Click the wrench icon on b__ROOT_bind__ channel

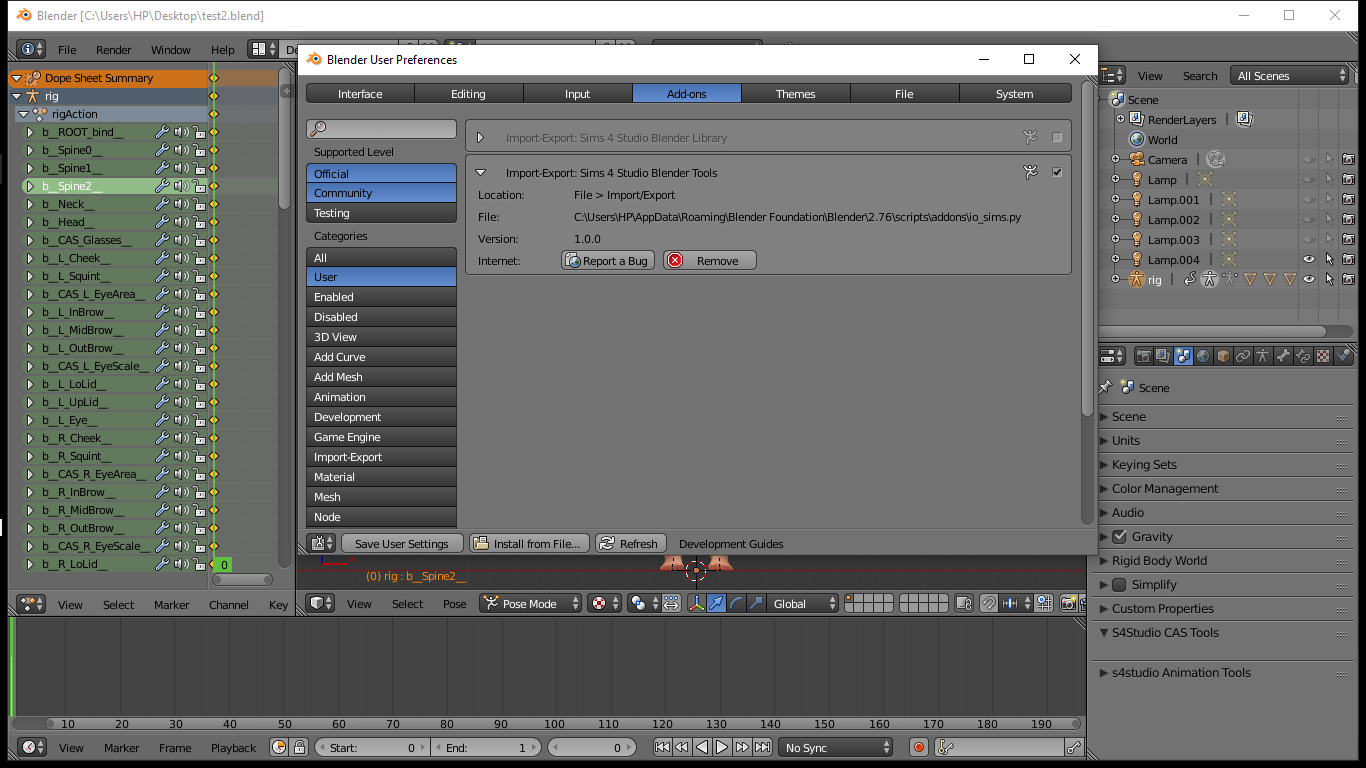pyautogui.click(x=162, y=132)
